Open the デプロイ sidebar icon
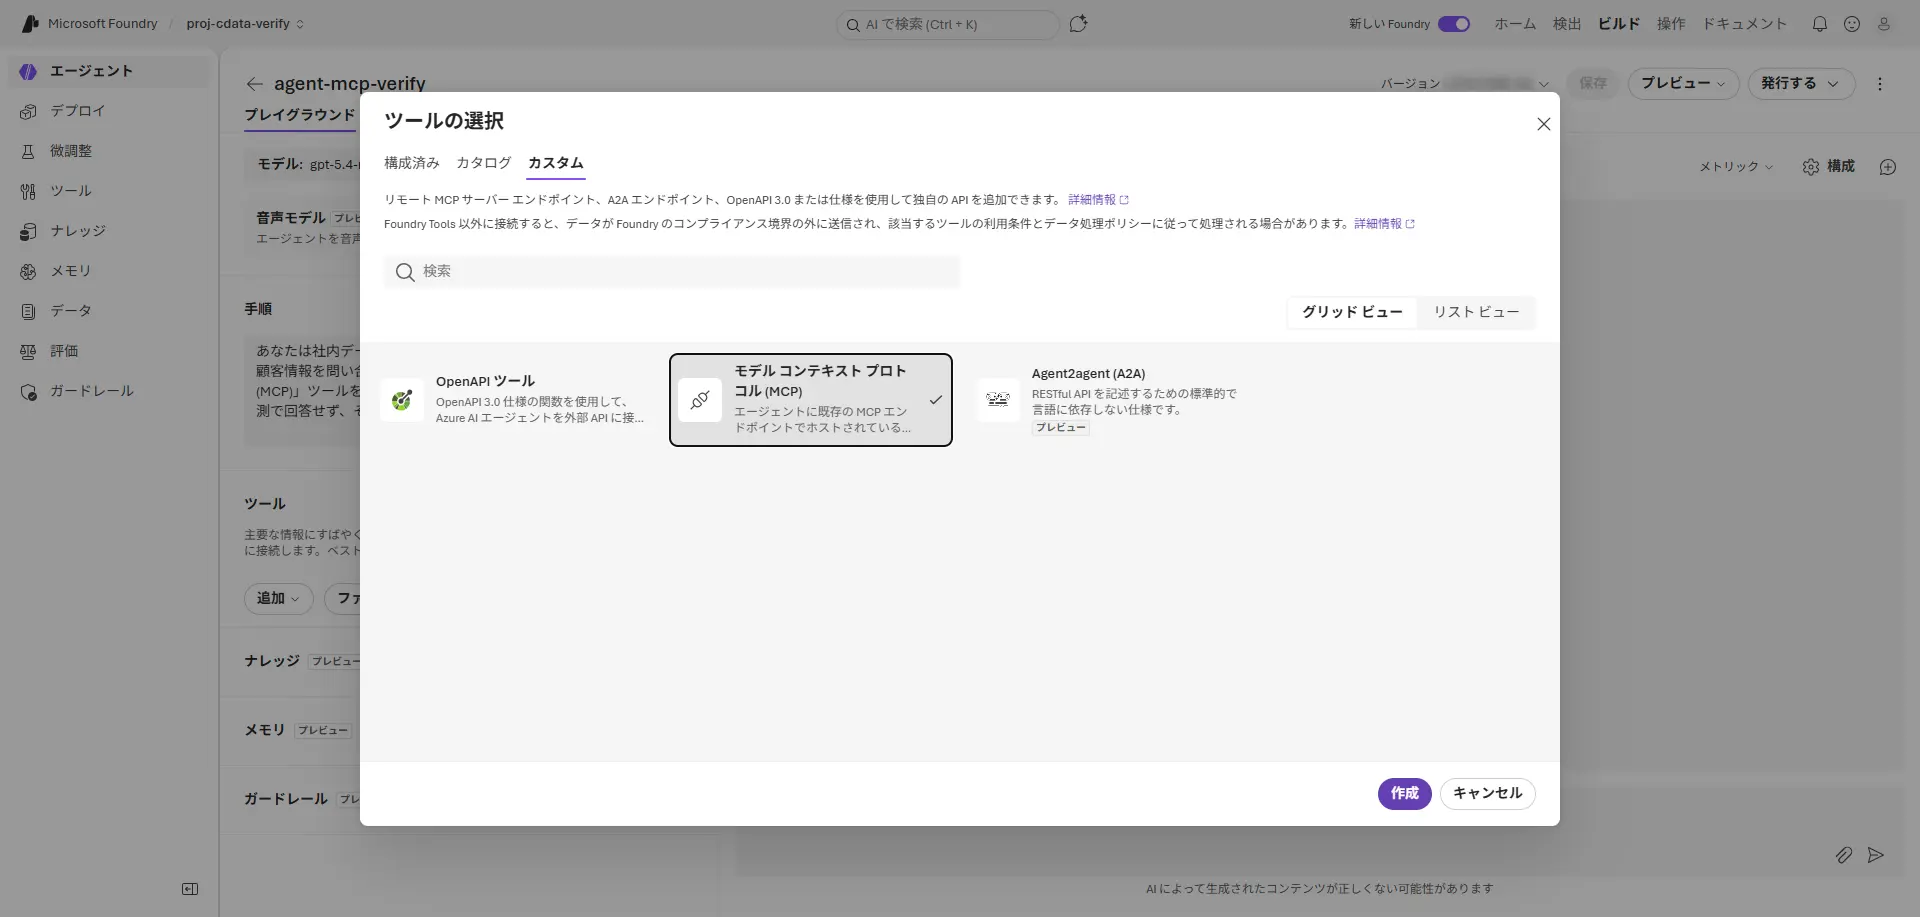1920x917 pixels. (28, 111)
